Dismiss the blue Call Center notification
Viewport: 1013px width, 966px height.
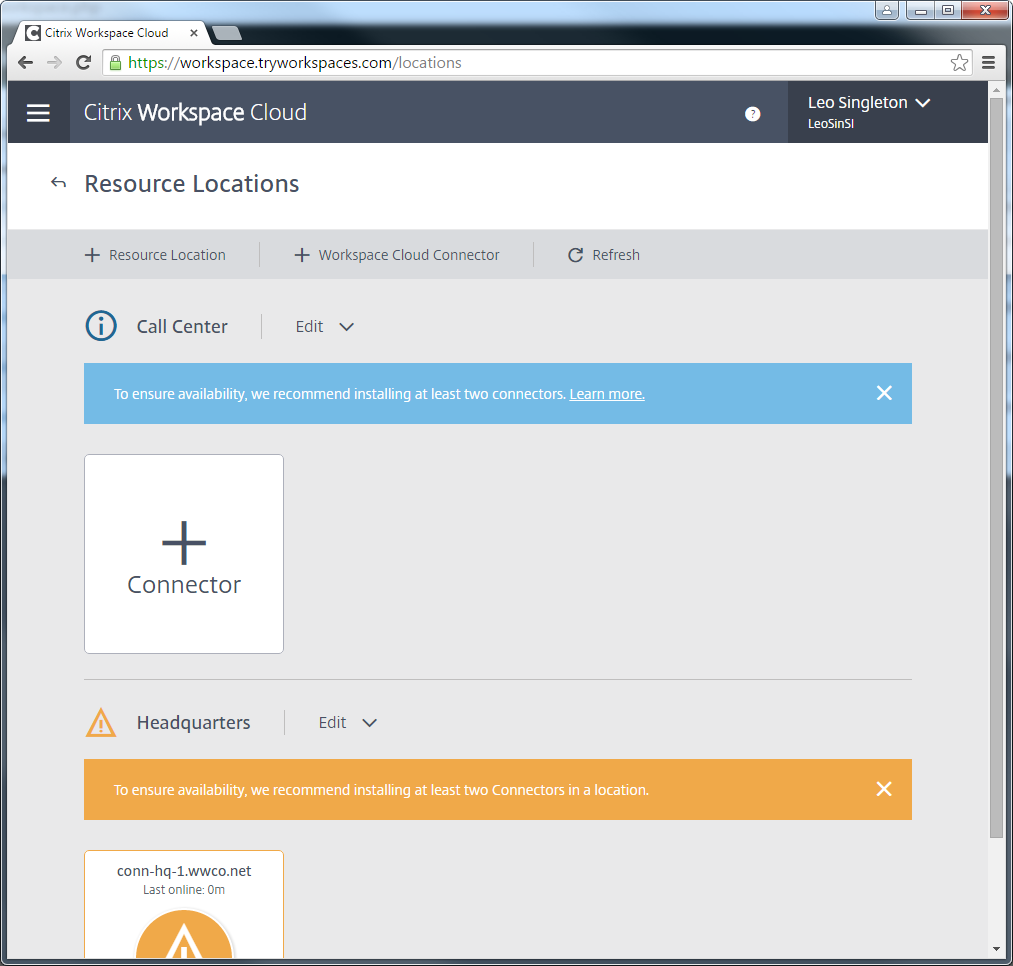[884, 393]
